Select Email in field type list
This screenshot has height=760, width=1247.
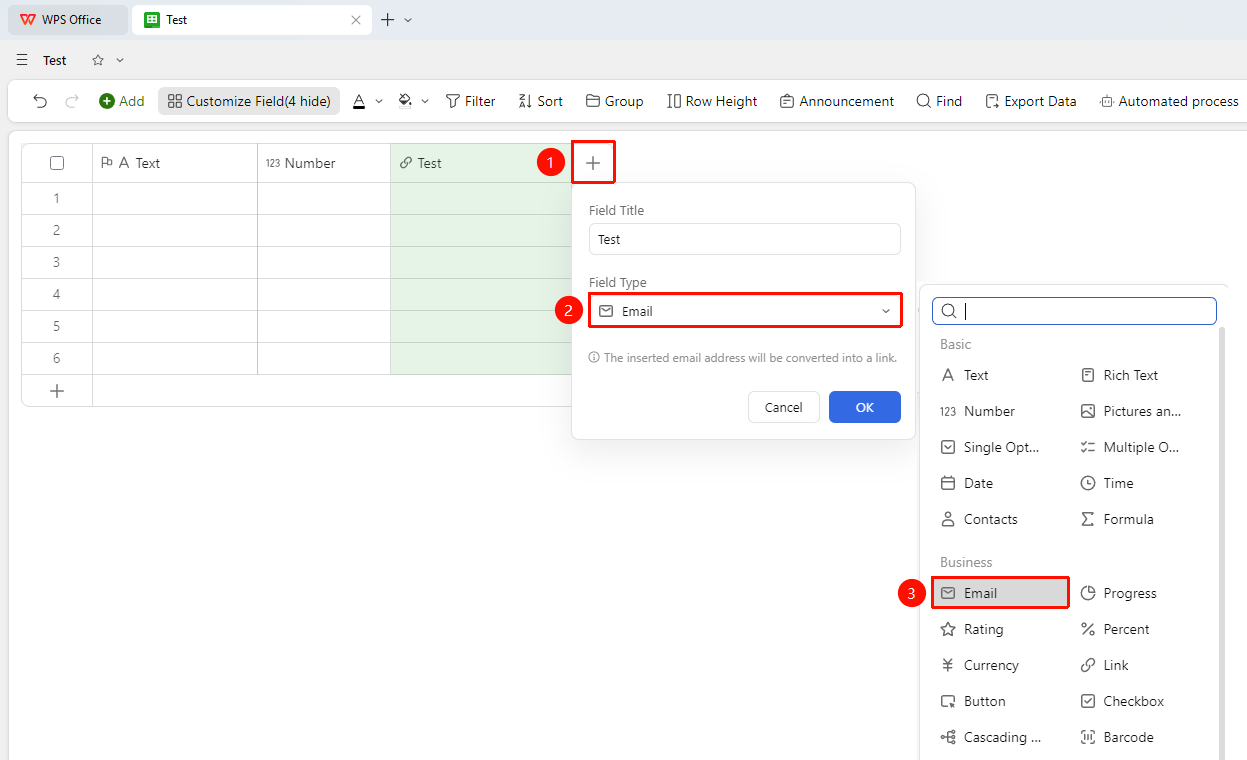1000,593
